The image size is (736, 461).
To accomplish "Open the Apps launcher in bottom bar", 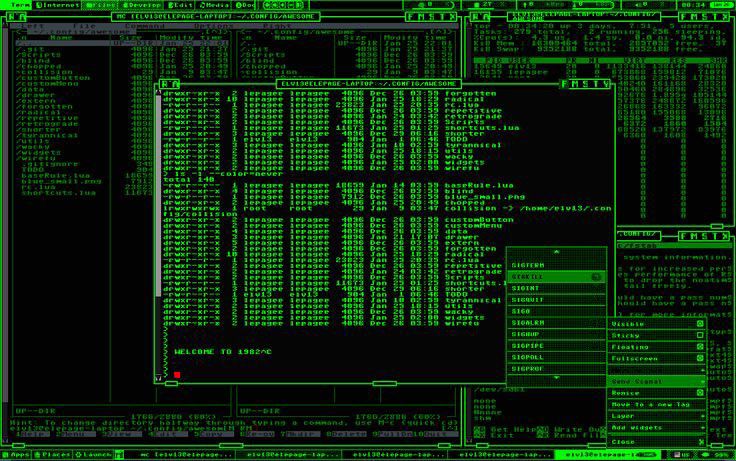I will [16, 455].
